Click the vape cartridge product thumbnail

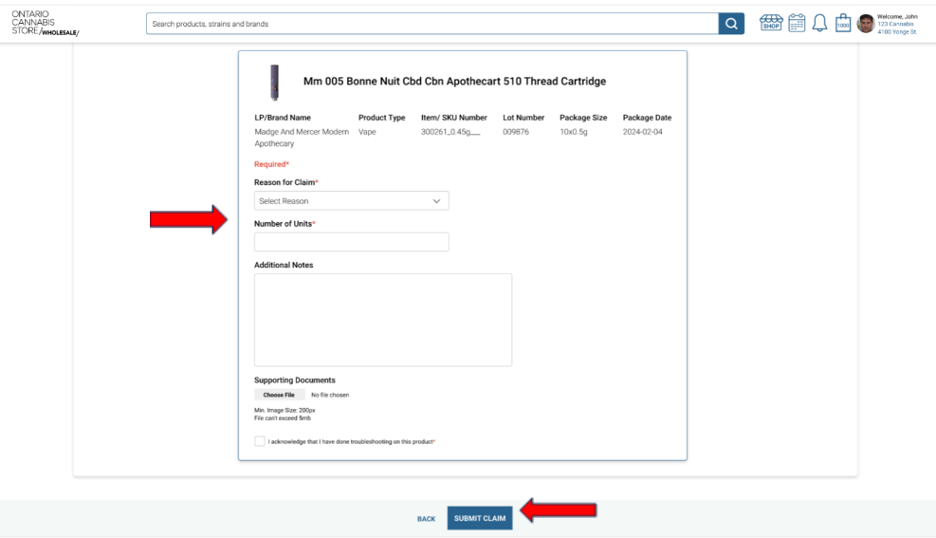[275, 82]
